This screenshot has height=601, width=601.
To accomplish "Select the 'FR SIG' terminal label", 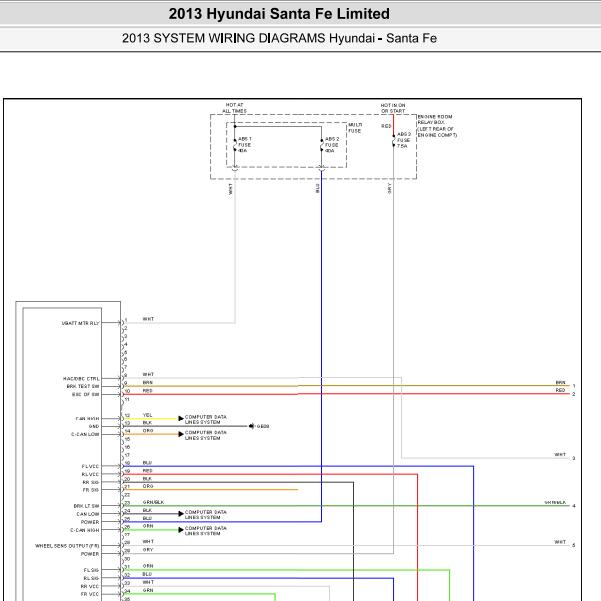I will pyautogui.click(x=90, y=490).
